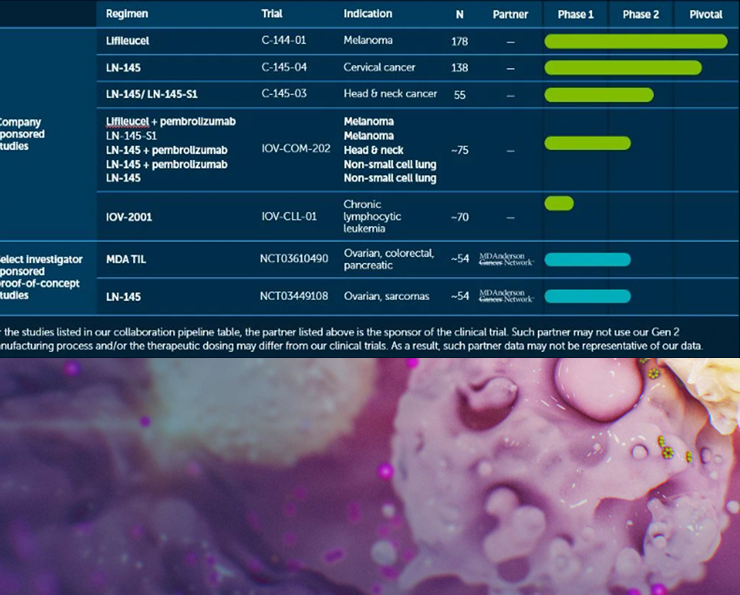Click the Pivotal column header
Viewport: 740px width, 595px height.
706,15
